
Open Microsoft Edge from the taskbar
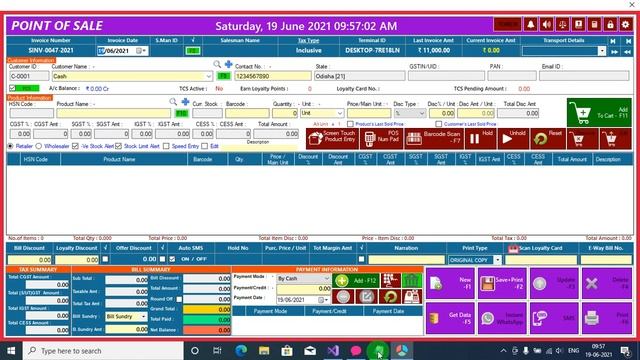pyautogui.click(x=241, y=350)
